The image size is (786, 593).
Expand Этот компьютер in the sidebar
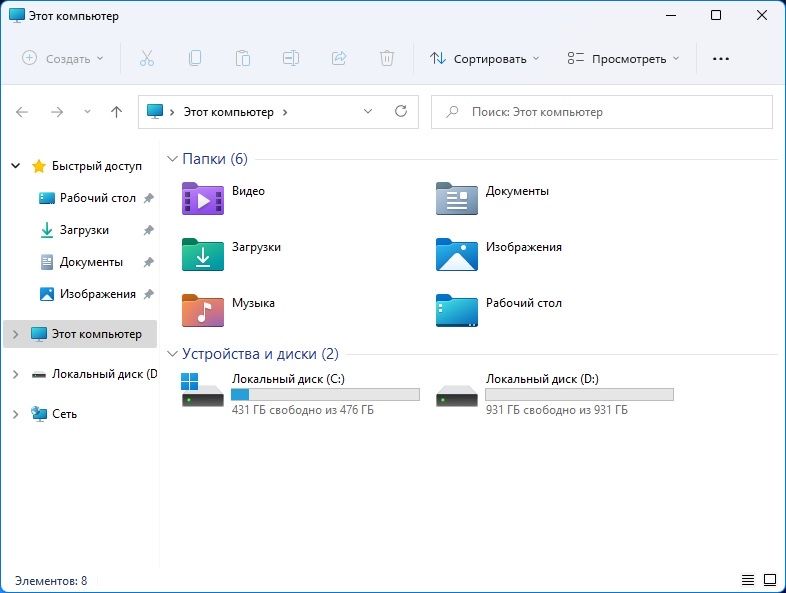pos(16,334)
